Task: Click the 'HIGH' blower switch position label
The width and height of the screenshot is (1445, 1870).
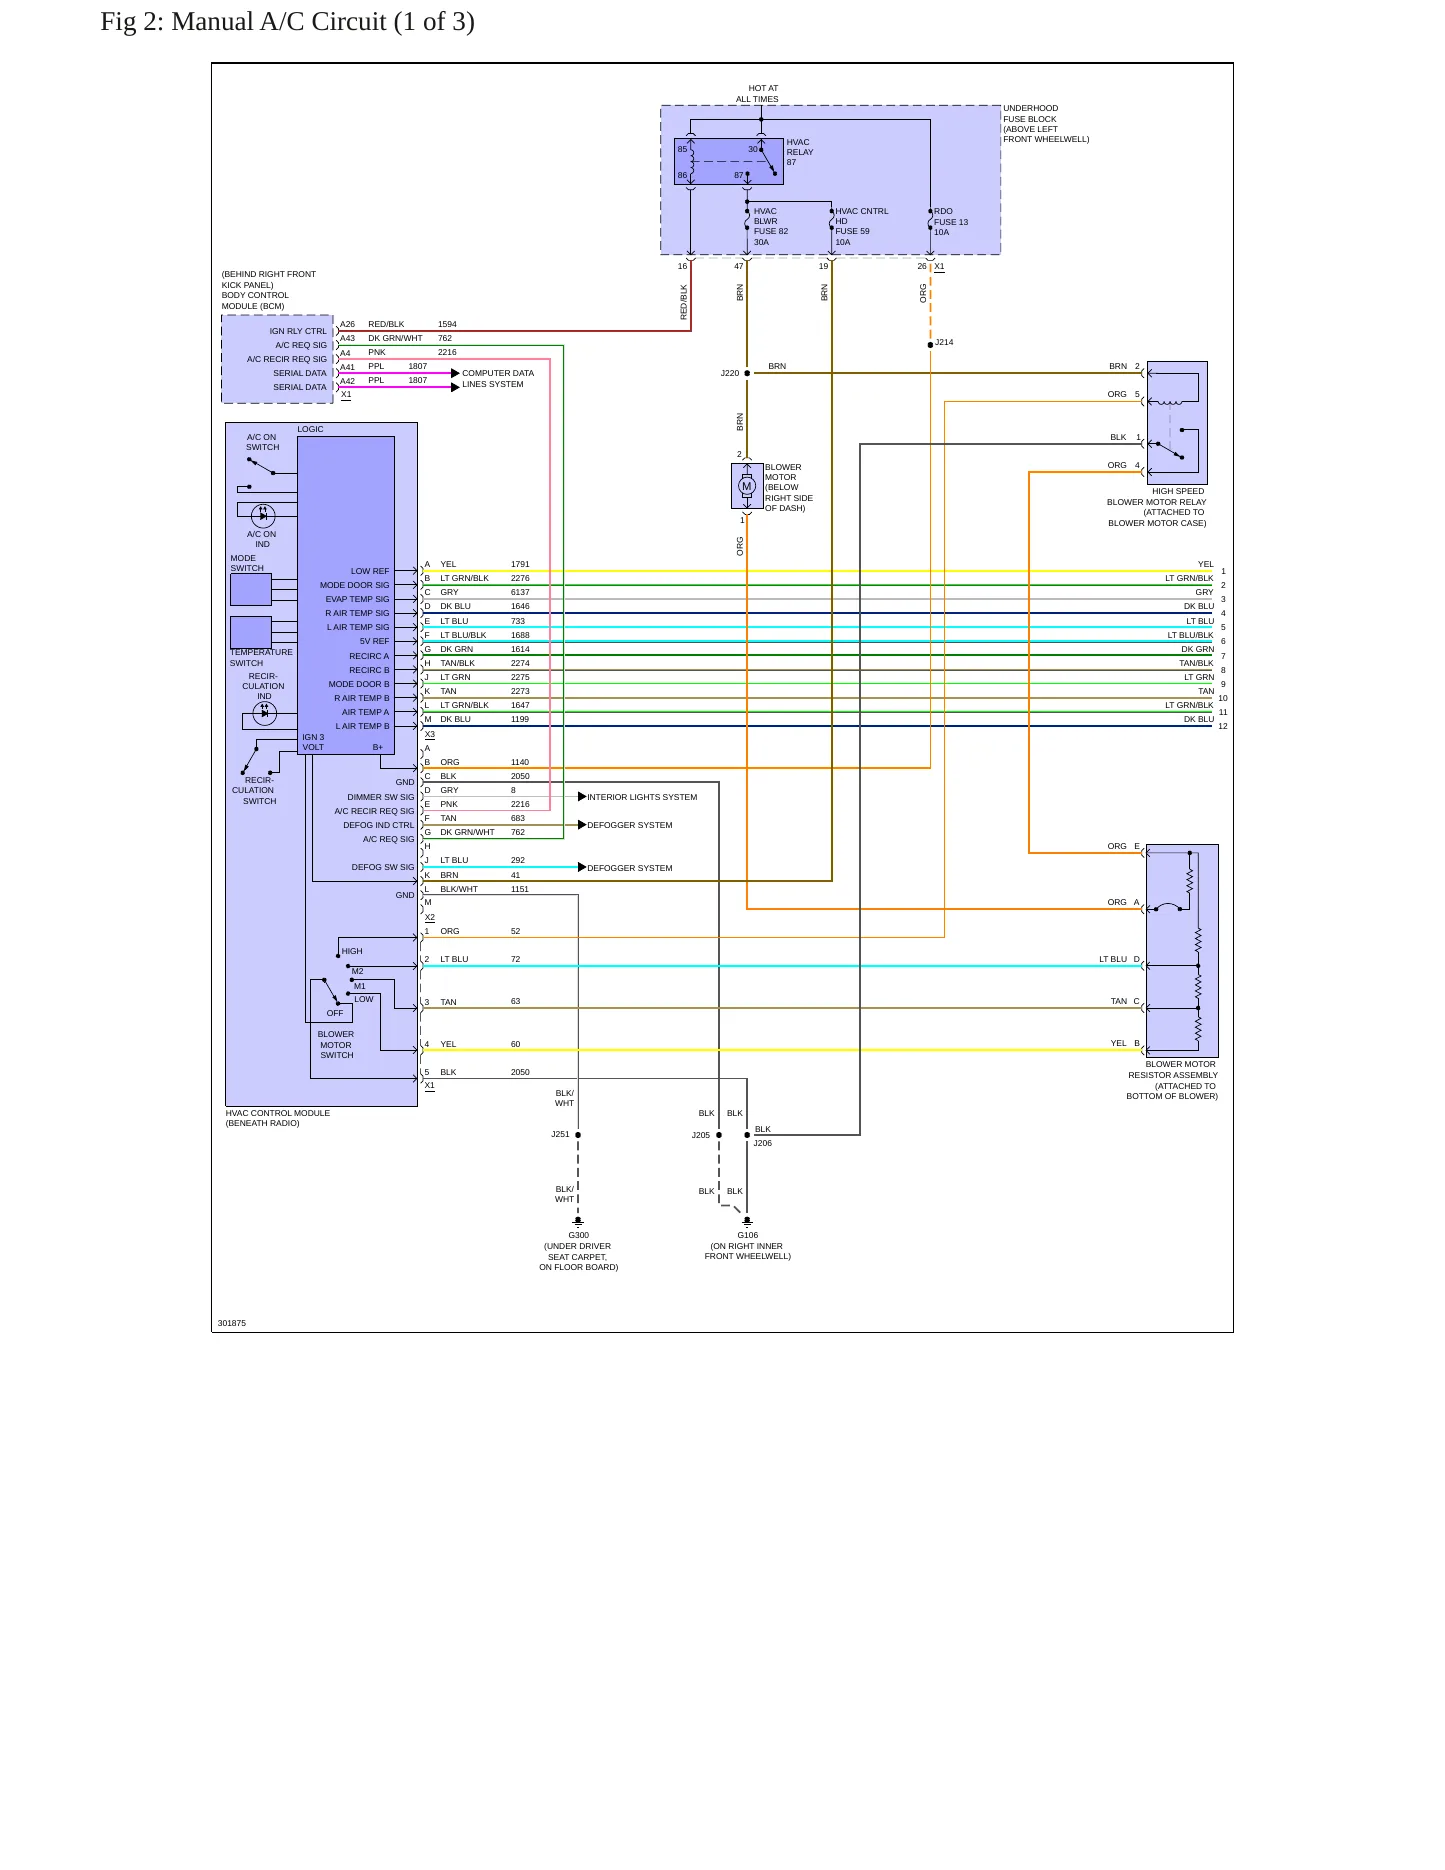Action: tap(352, 951)
